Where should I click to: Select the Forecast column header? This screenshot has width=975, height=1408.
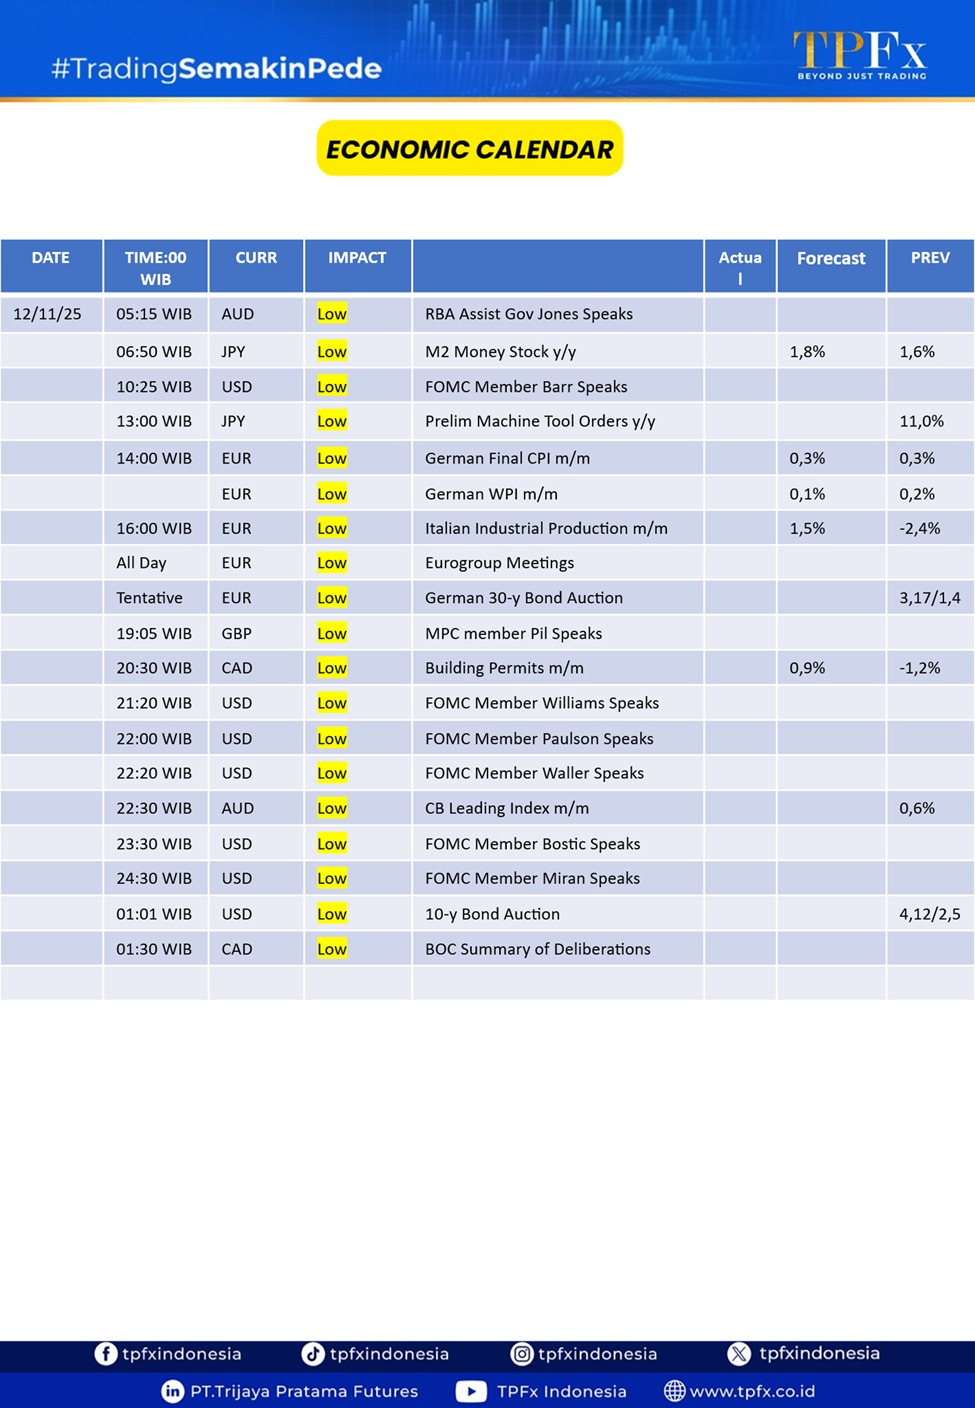click(831, 258)
